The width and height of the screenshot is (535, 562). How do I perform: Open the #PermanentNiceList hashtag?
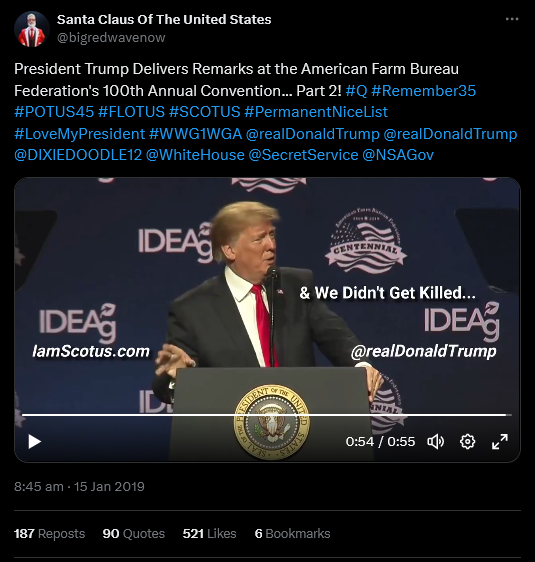tap(316, 112)
